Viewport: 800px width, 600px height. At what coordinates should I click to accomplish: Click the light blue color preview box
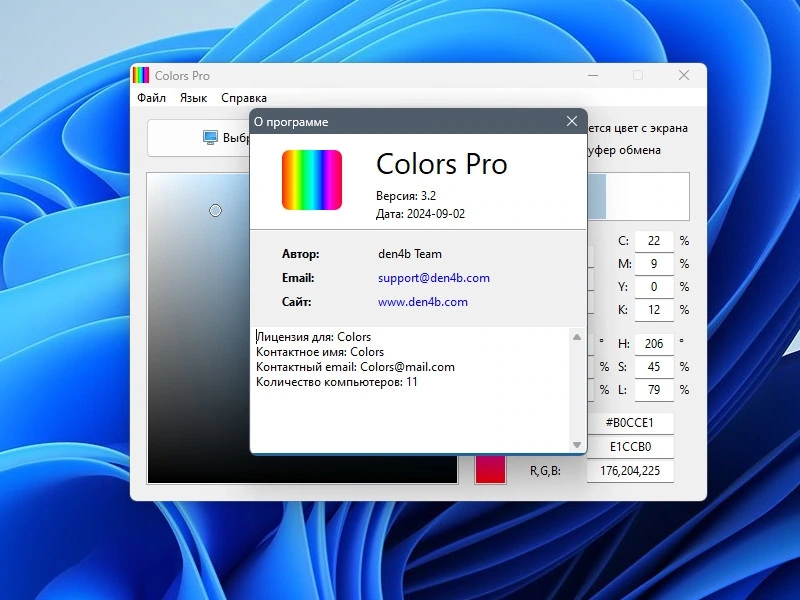pyautogui.click(x=596, y=196)
